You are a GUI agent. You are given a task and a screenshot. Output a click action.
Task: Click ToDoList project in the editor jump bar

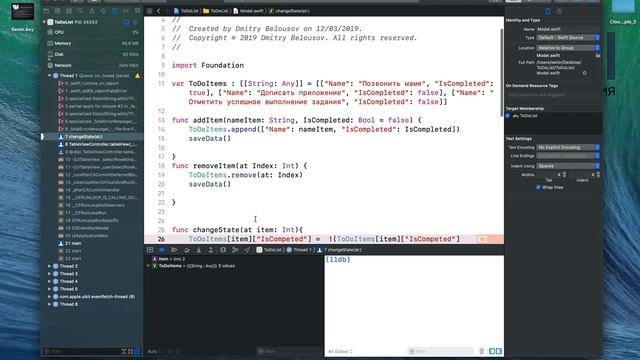(x=186, y=11)
